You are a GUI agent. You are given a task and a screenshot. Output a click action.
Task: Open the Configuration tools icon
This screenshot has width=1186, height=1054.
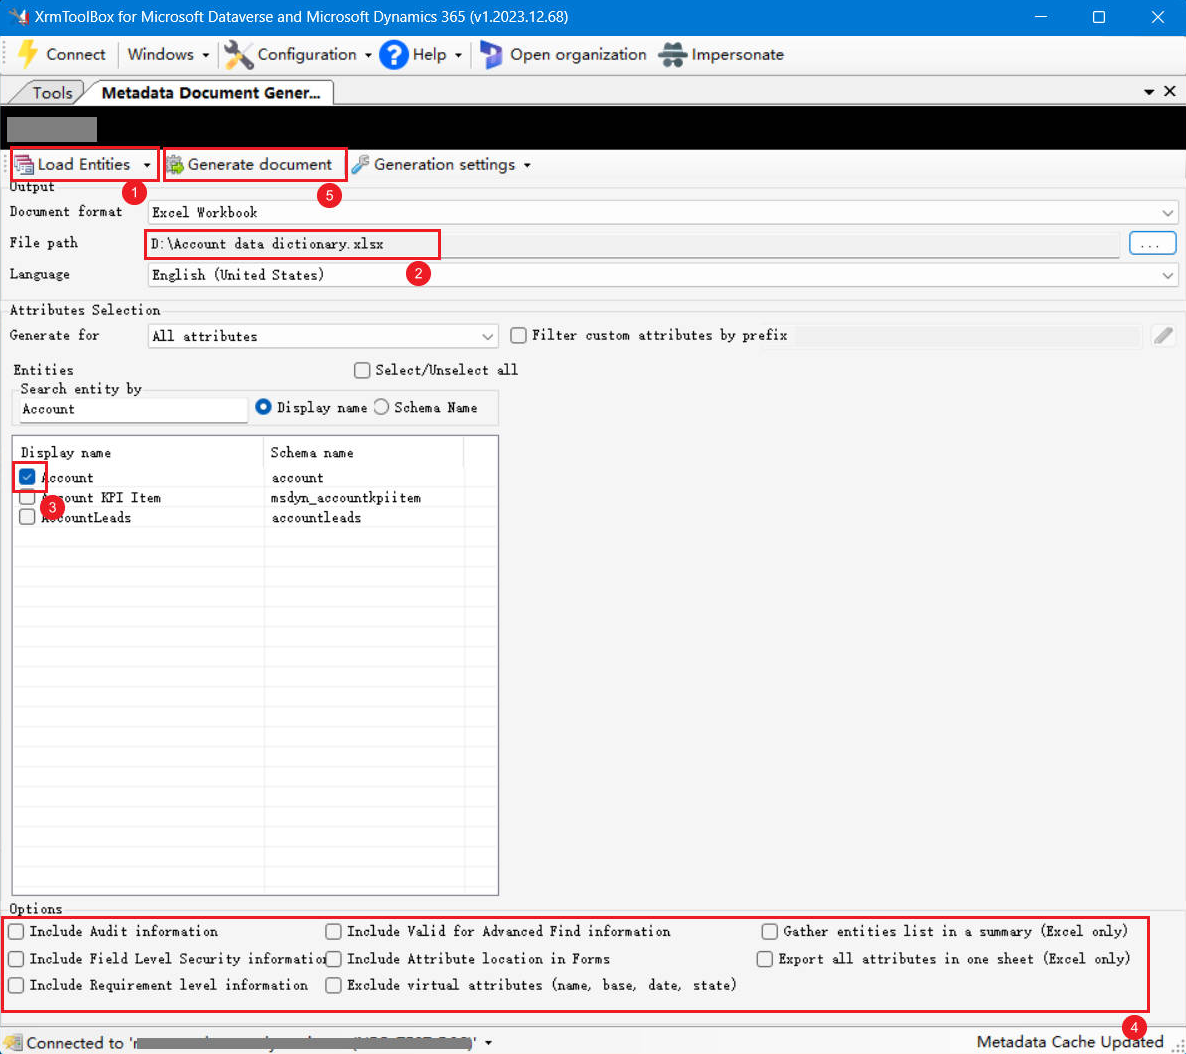pos(238,54)
